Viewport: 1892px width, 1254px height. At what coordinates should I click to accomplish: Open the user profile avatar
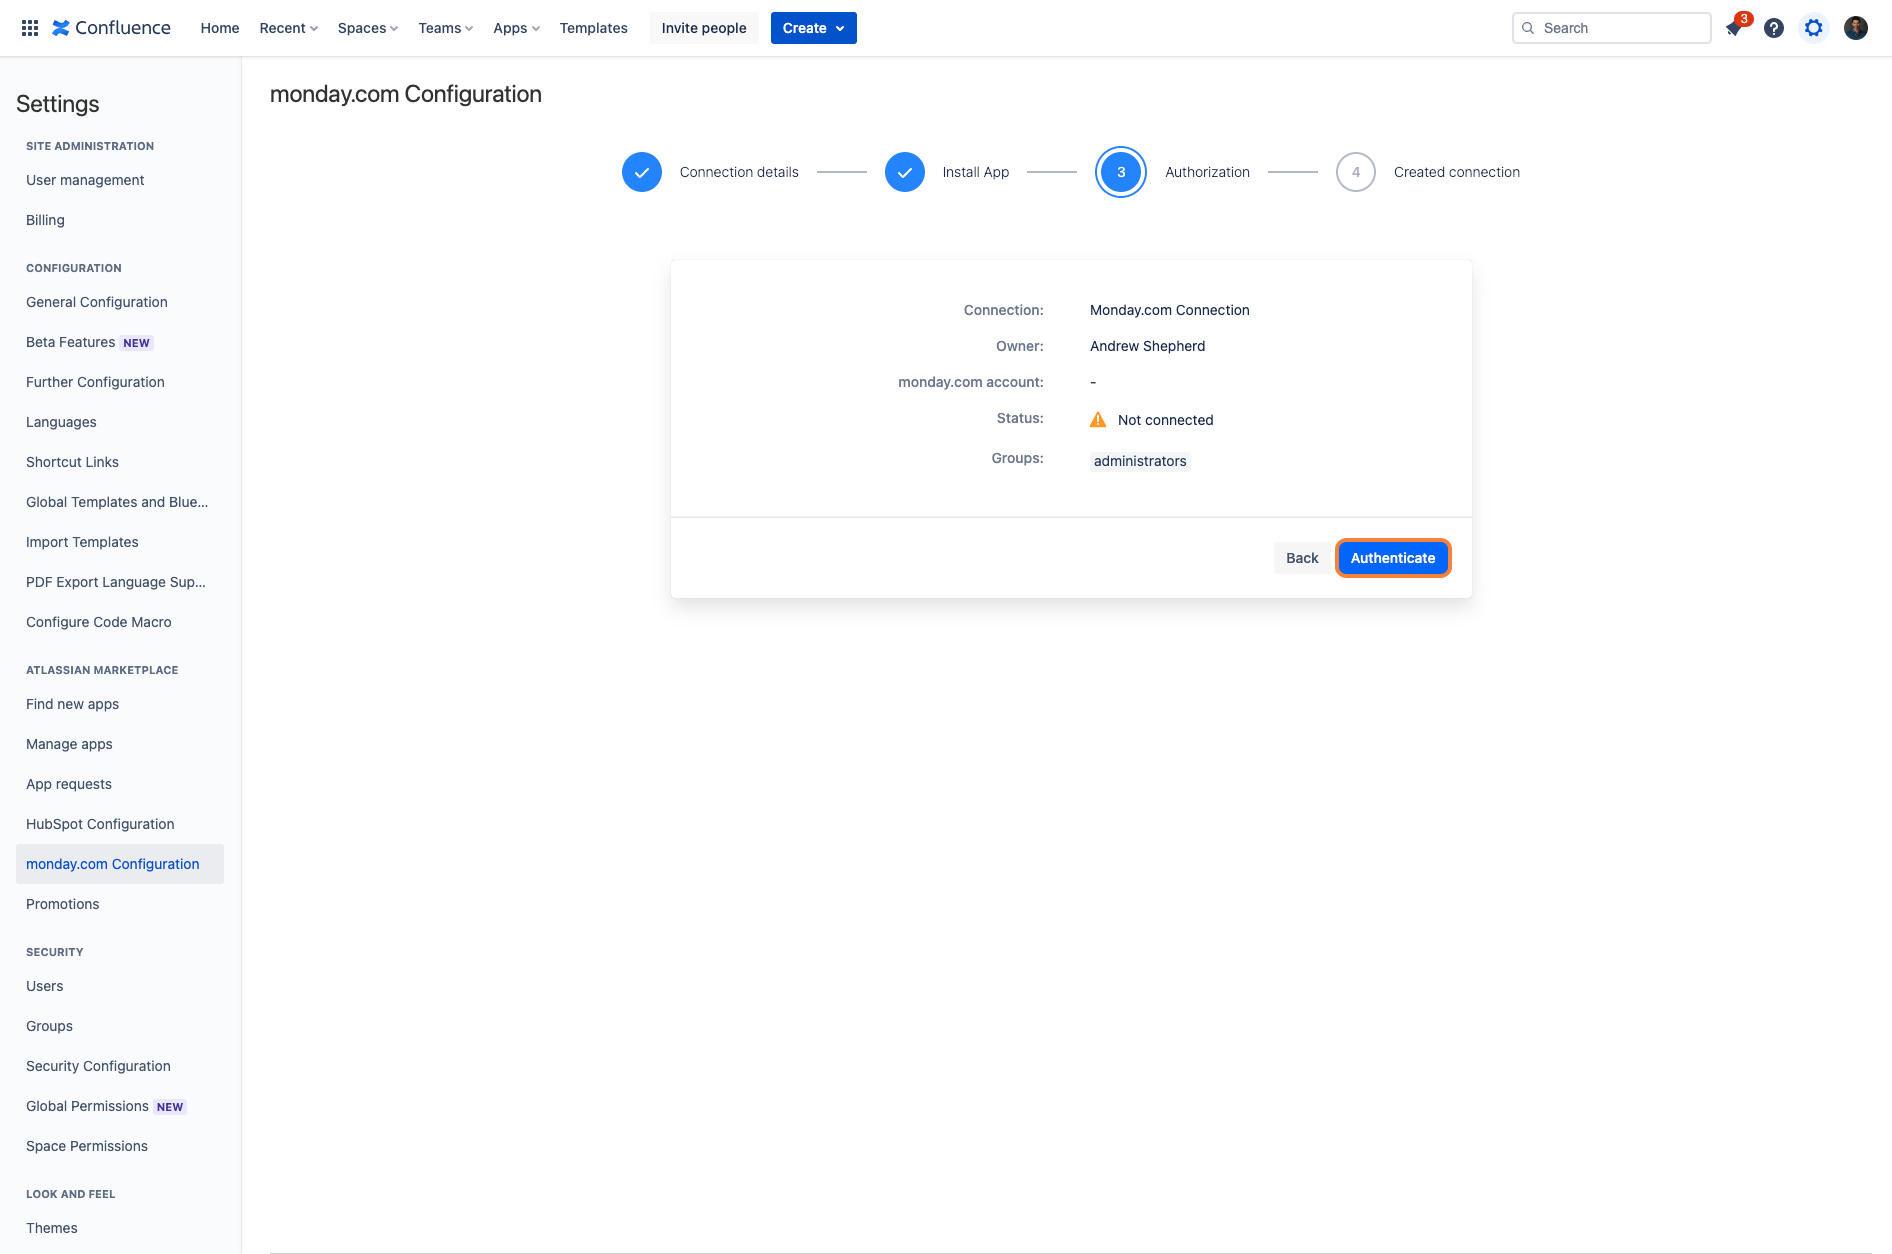click(1856, 28)
